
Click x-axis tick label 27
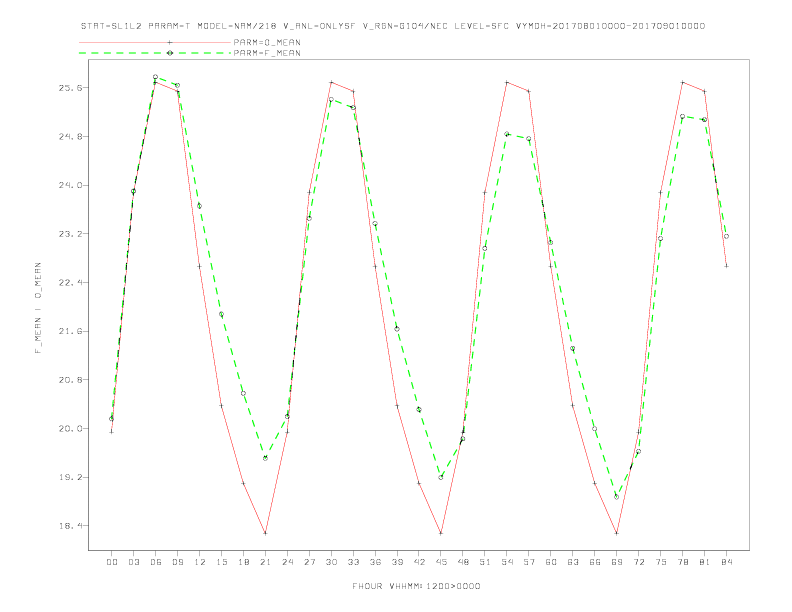[x=309, y=562]
